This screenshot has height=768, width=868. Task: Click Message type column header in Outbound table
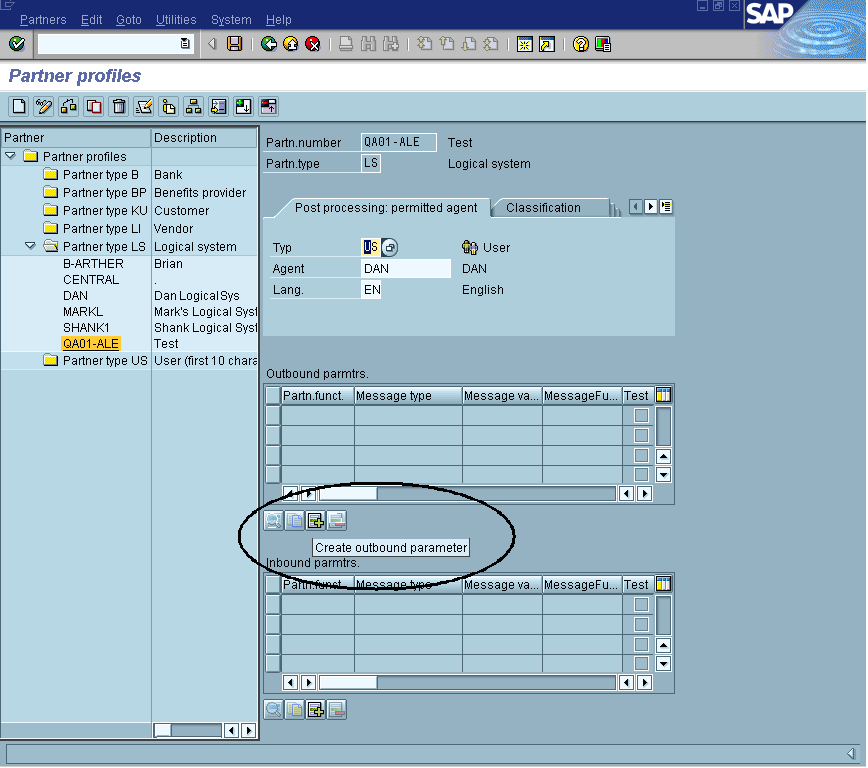(x=408, y=395)
